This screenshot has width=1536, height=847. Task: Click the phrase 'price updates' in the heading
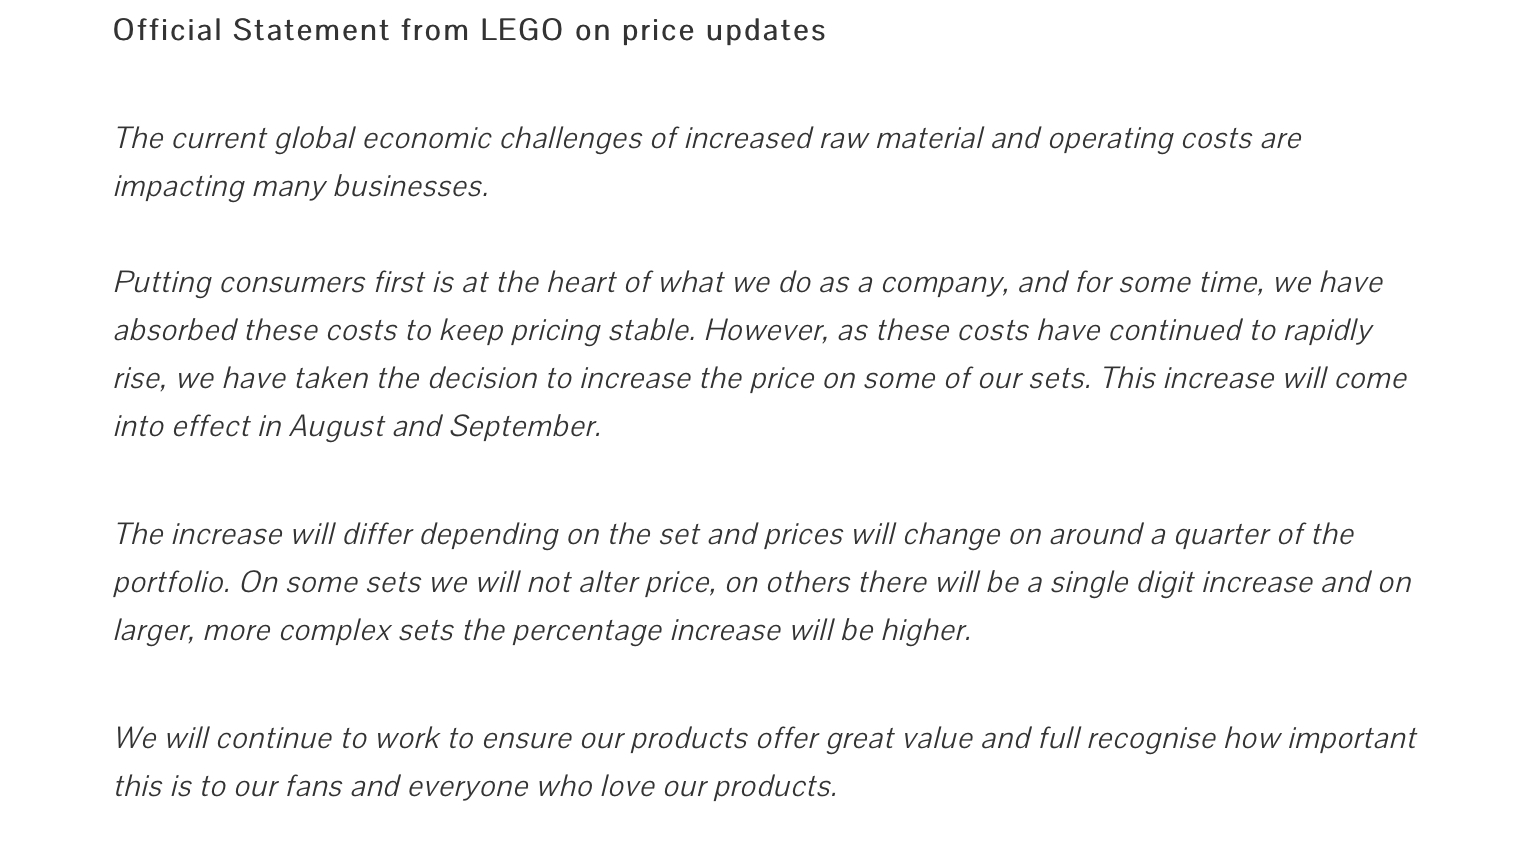click(724, 31)
